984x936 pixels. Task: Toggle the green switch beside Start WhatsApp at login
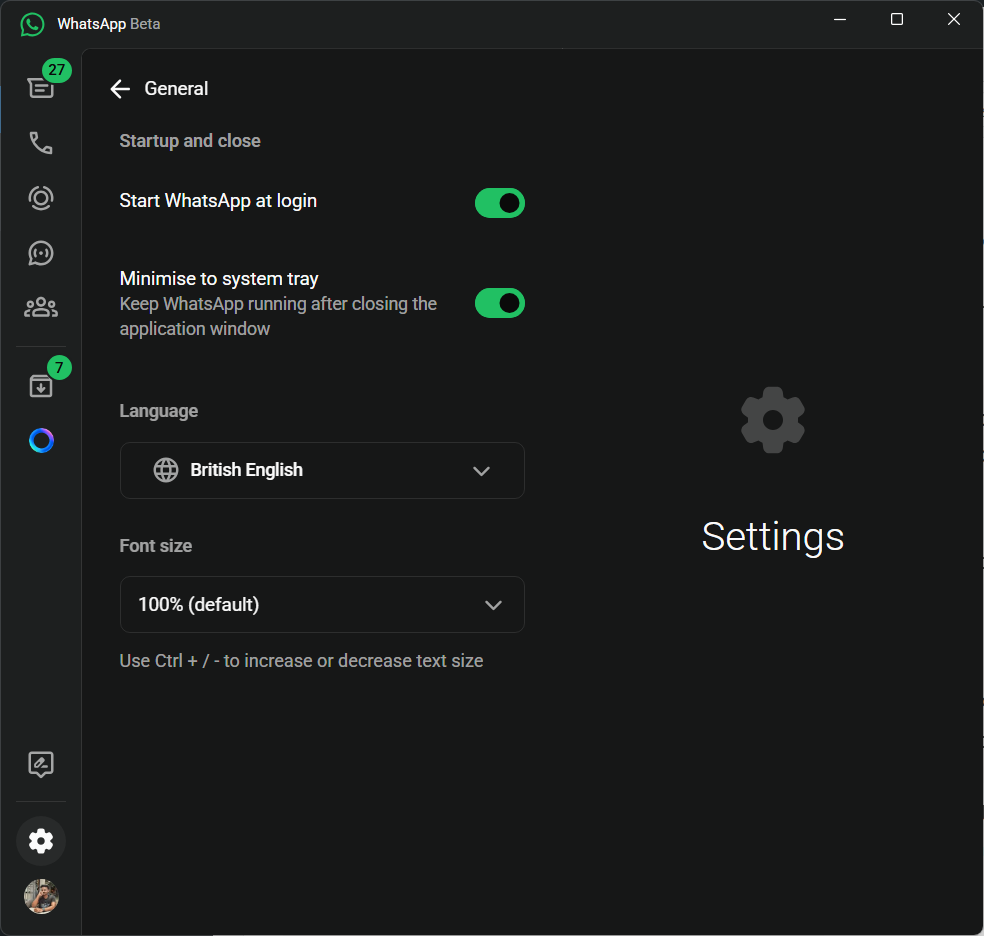click(499, 203)
